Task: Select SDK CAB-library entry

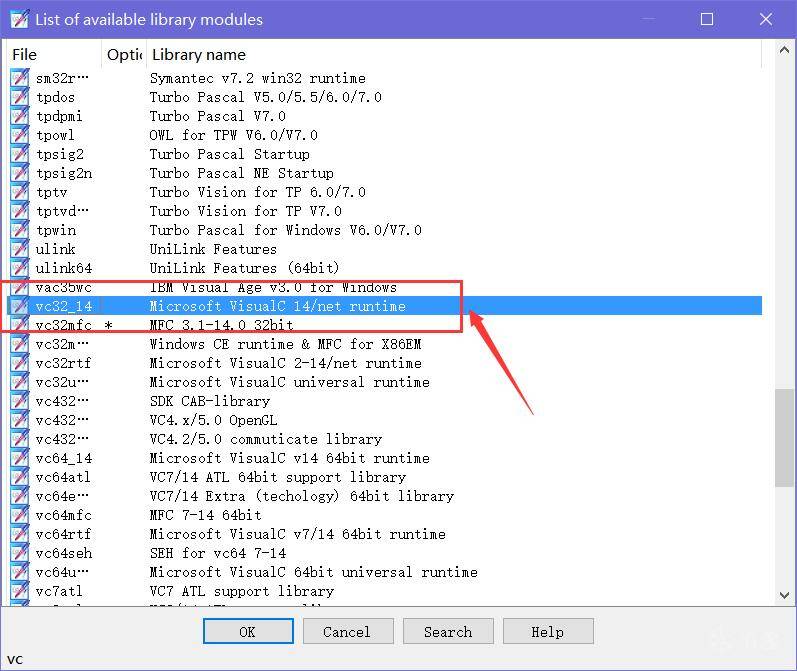Action: pos(209,401)
